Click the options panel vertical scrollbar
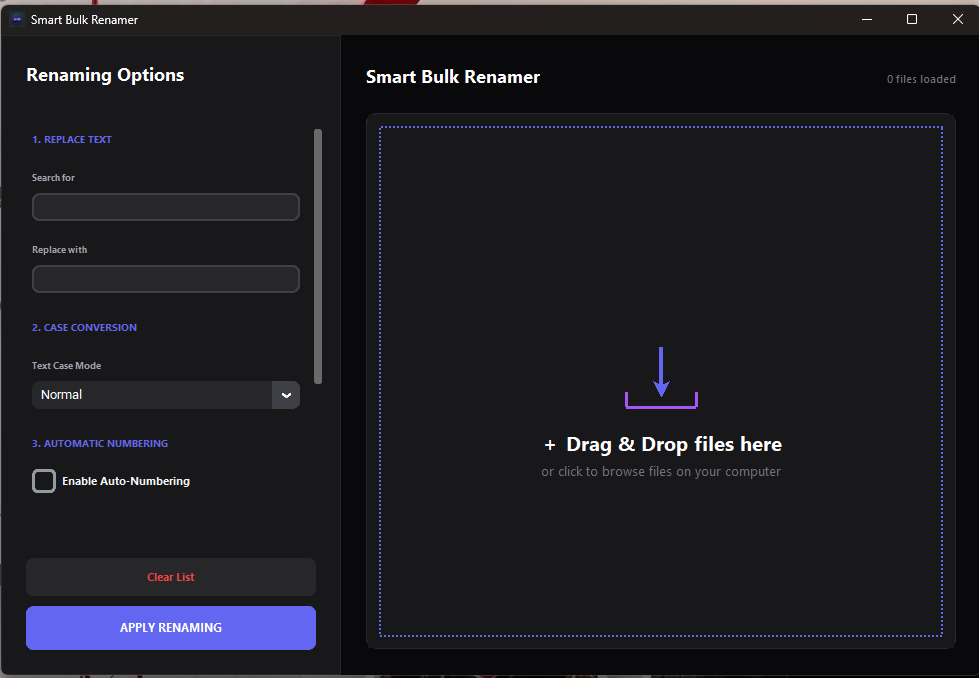 318,257
